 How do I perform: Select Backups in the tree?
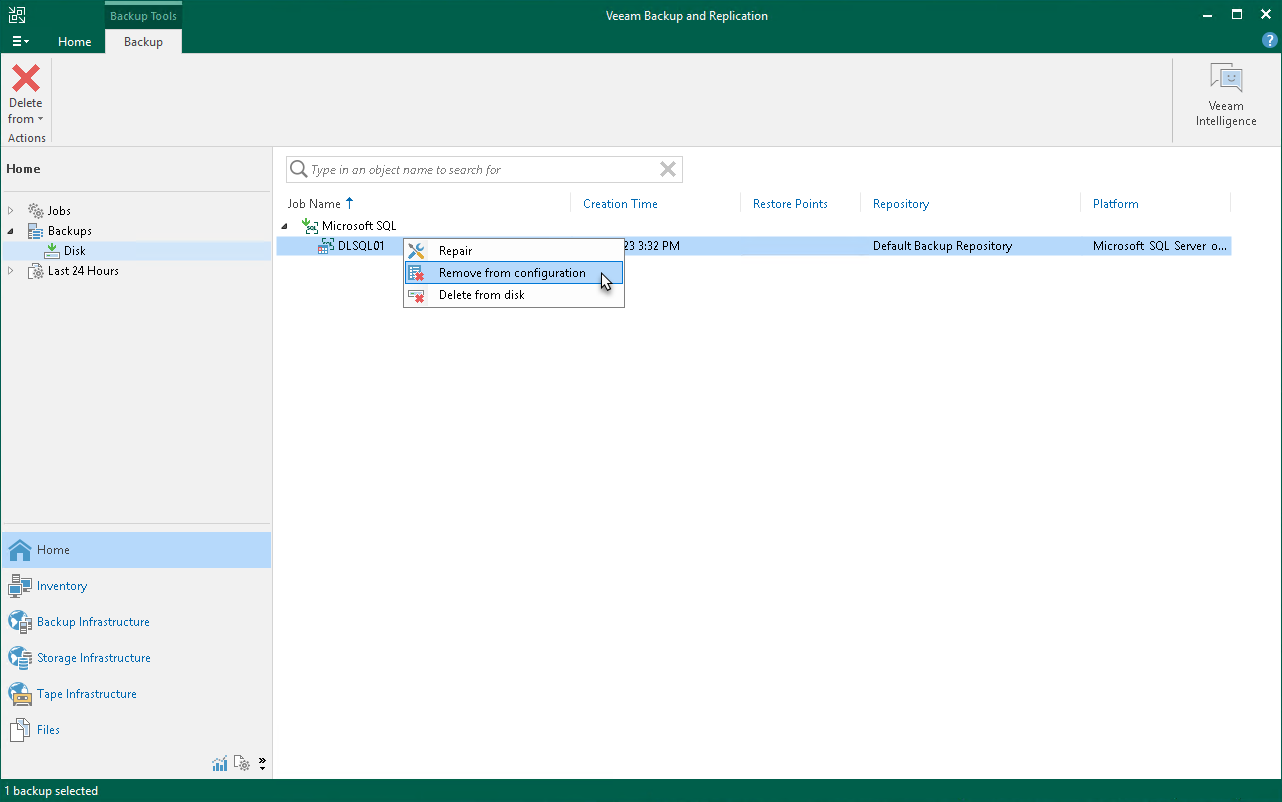point(70,231)
